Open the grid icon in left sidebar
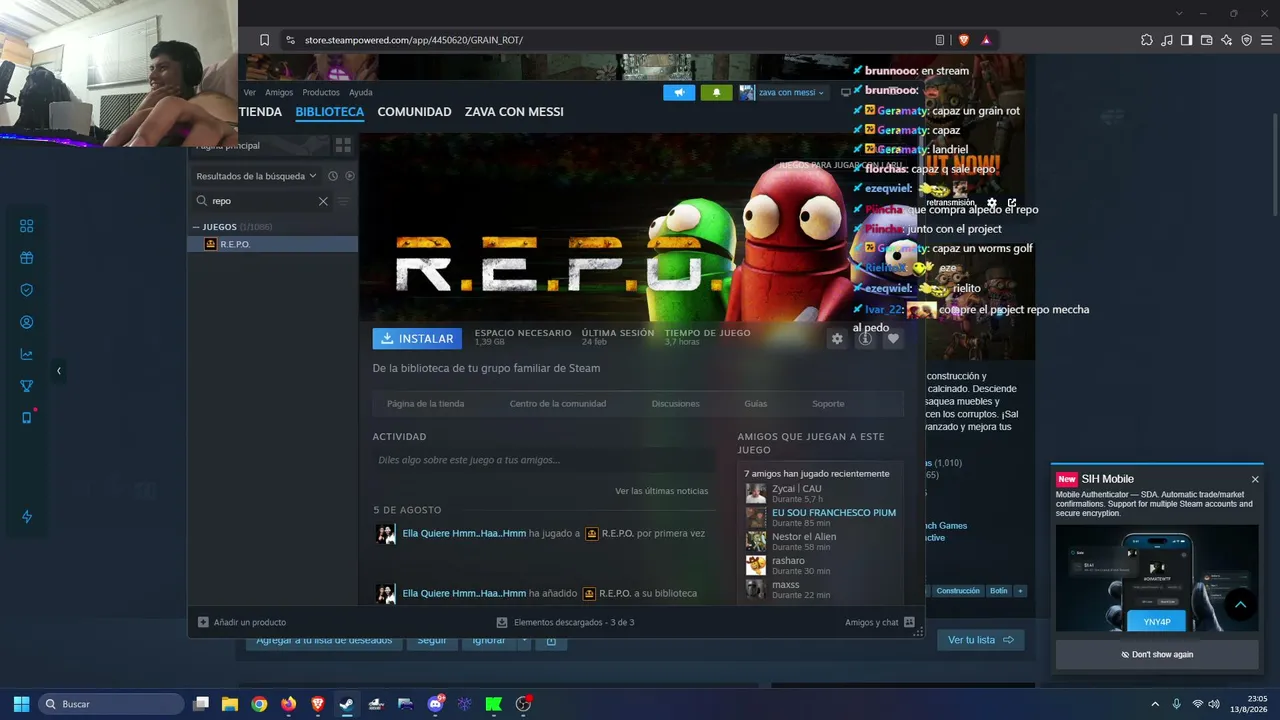This screenshot has width=1280, height=720. (27, 226)
